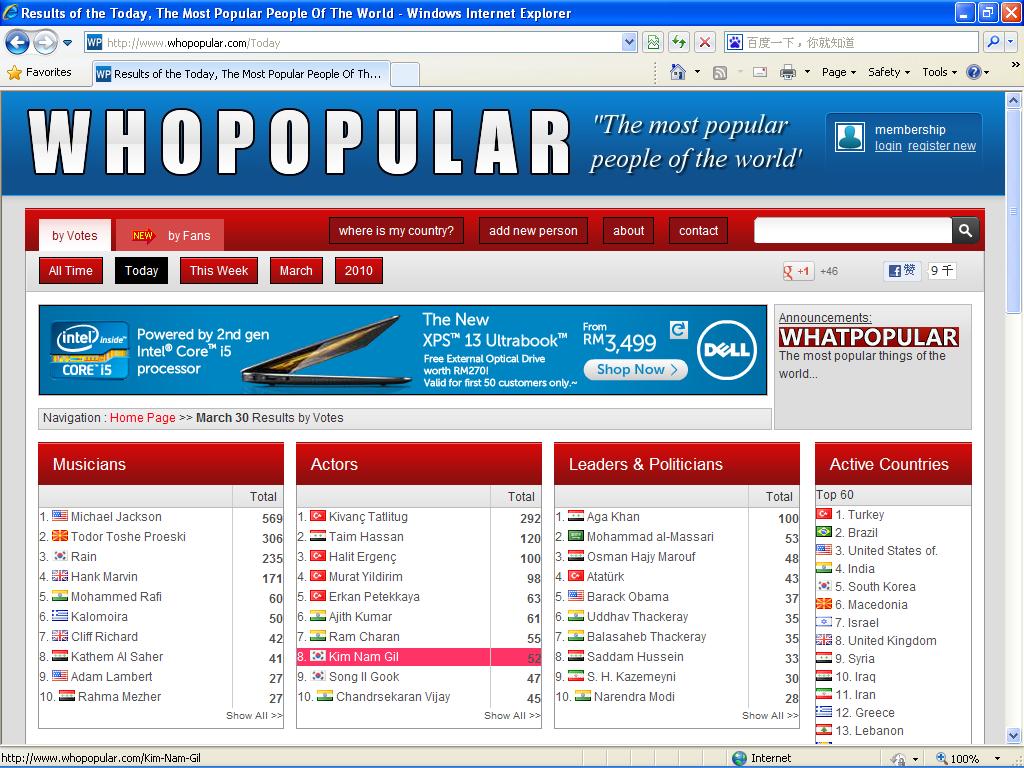1024x768 pixels.
Task: Open the Safety dropdown menu
Action: pos(888,72)
